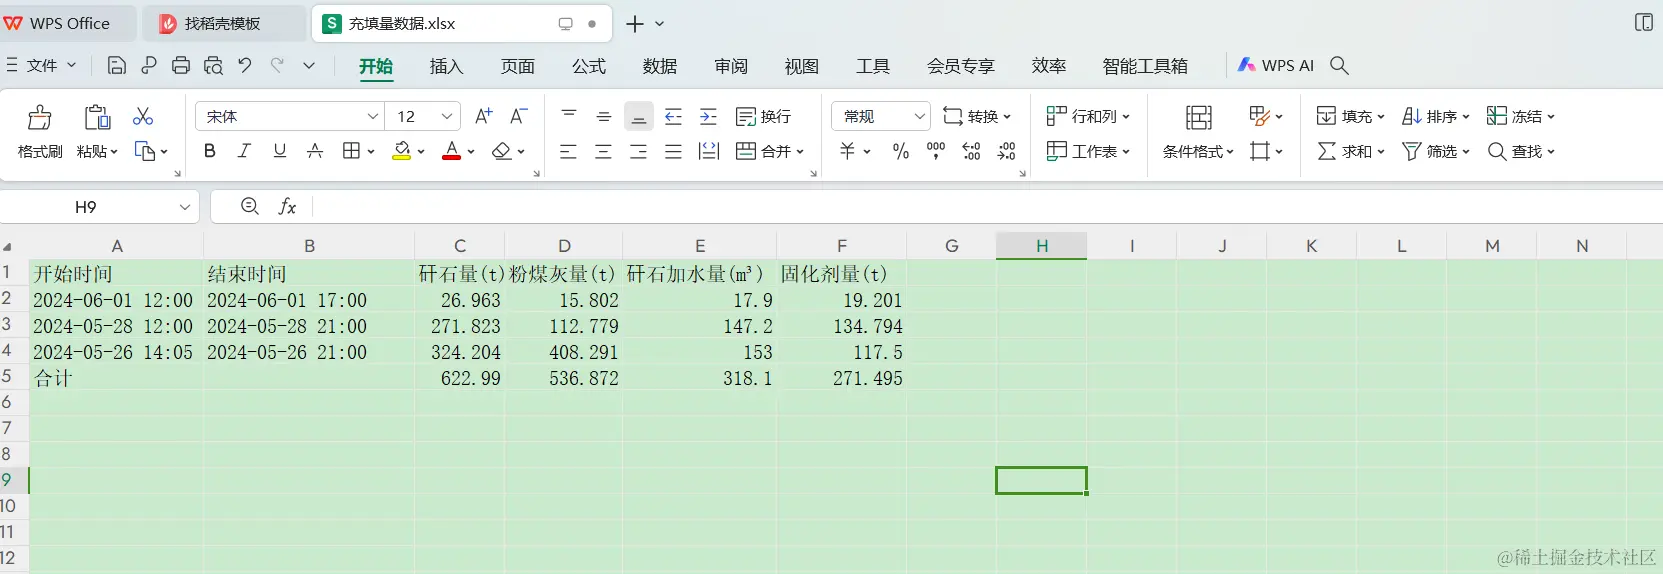Toggle underline formatting
1663x574 pixels.
280,151
